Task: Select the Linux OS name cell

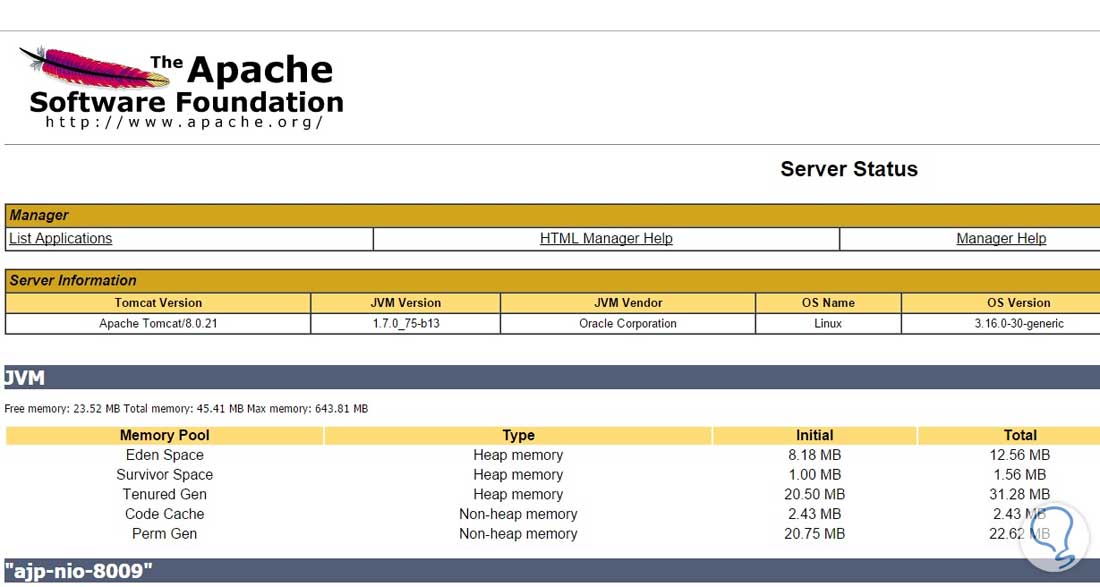Action: (x=829, y=323)
